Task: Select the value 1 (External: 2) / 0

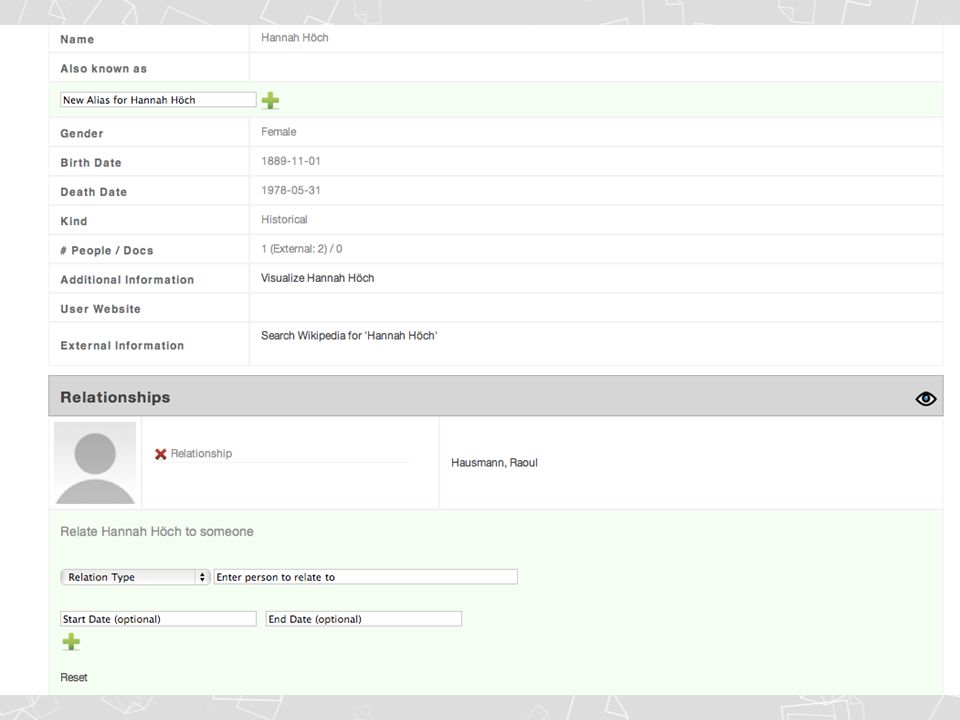Action: pyautogui.click(x=302, y=249)
